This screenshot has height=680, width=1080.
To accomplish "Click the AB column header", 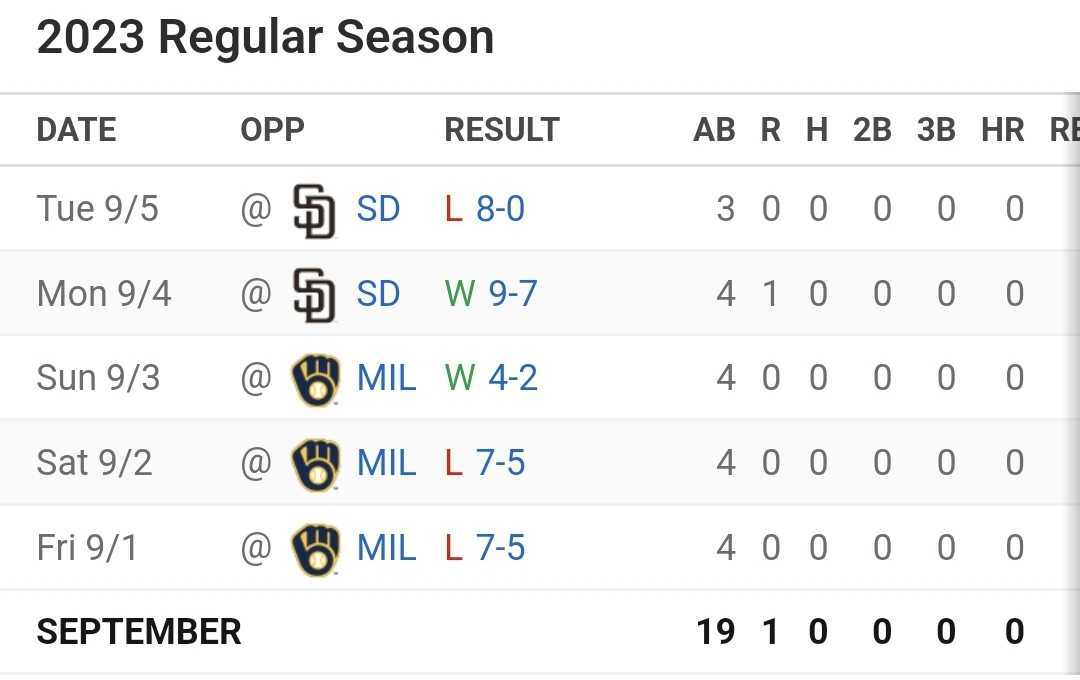I will point(714,130).
